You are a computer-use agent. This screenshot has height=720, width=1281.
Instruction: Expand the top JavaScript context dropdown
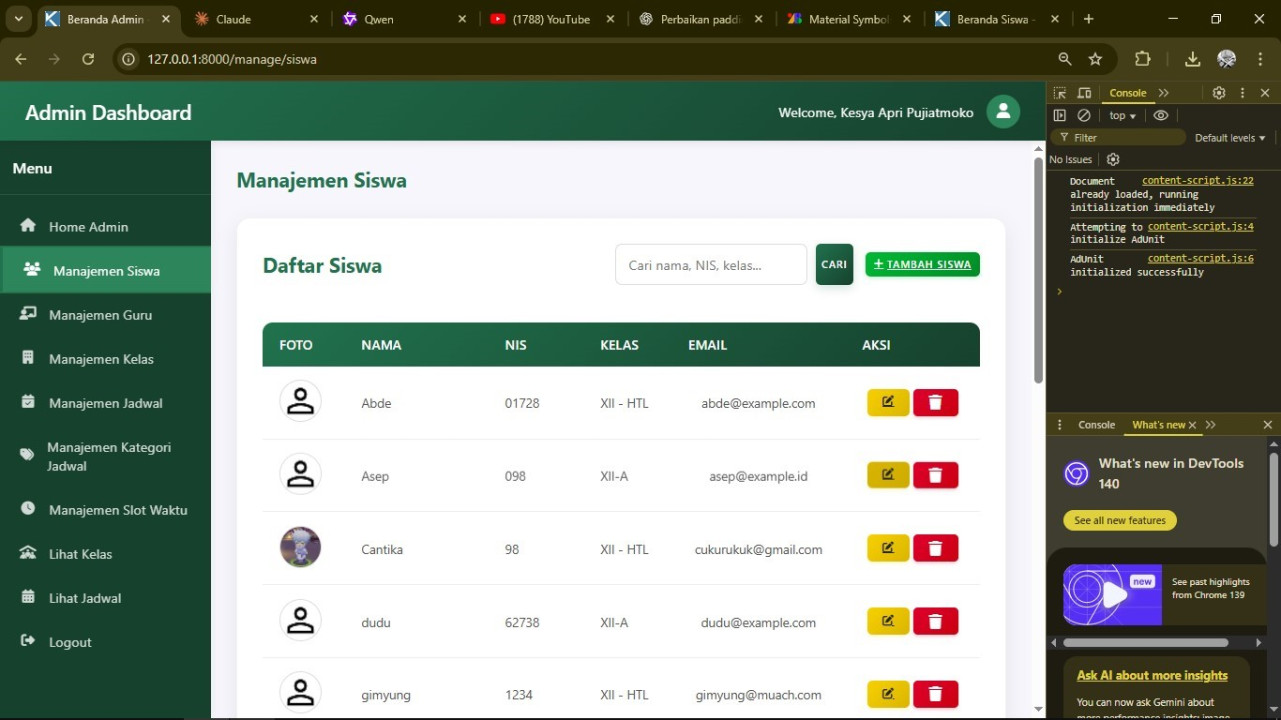click(x=1122, y=116)
